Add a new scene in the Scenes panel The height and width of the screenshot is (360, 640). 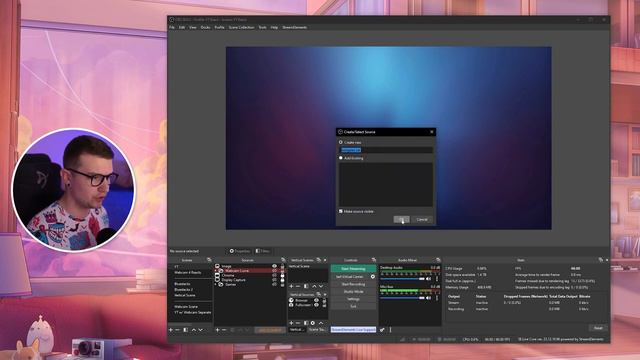[x=171, y=330]
